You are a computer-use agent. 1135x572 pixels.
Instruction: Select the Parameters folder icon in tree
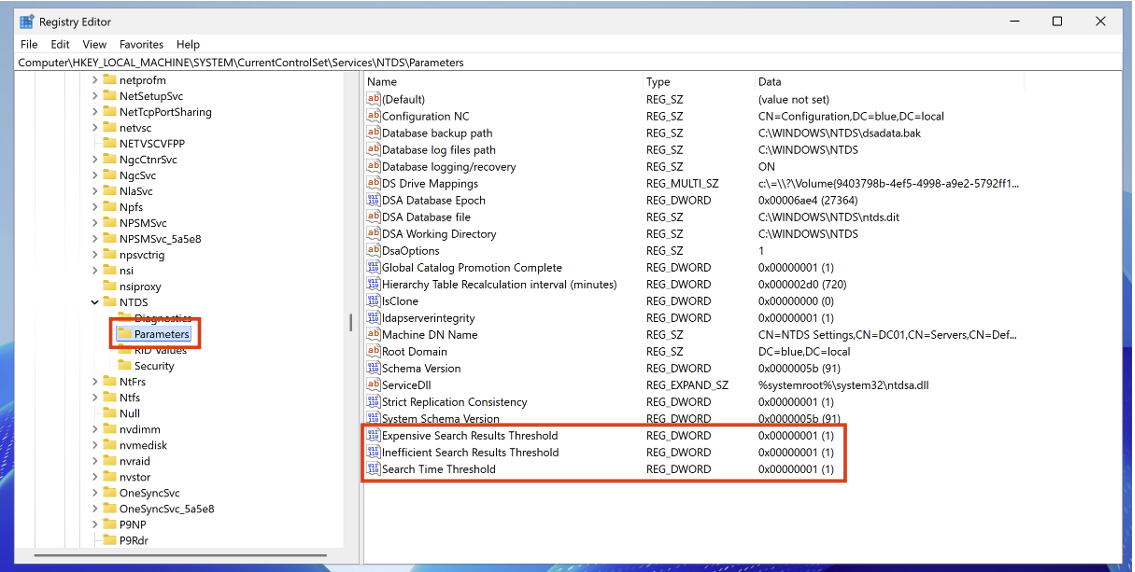click(124, 334)
